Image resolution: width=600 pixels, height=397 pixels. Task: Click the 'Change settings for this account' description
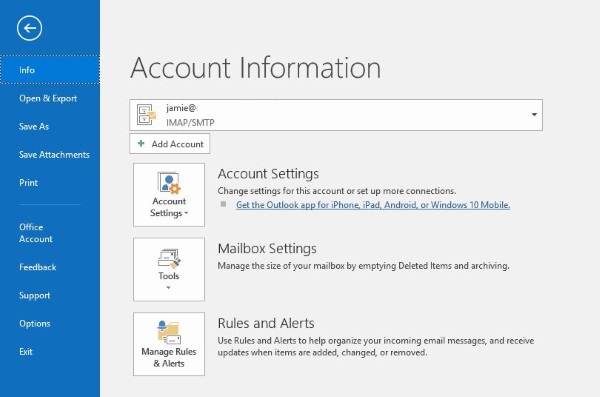[337, 191]
